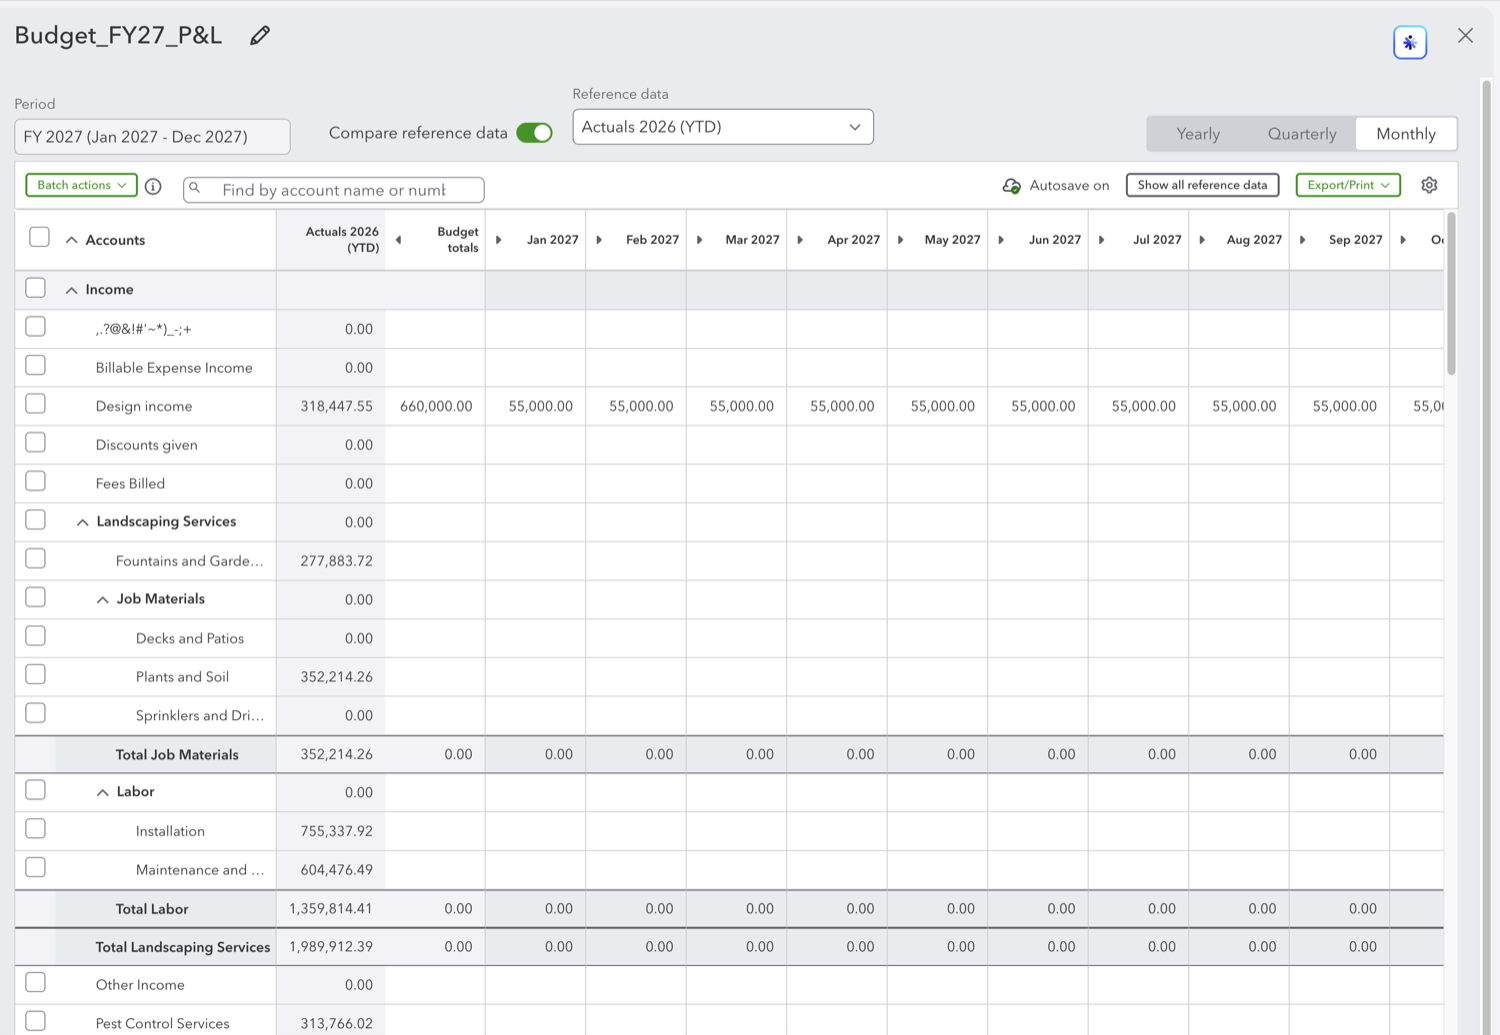1500x1035 pixels.
Task: Open the AI assistant sparkle icon
Action: (x=1410, y=42)
